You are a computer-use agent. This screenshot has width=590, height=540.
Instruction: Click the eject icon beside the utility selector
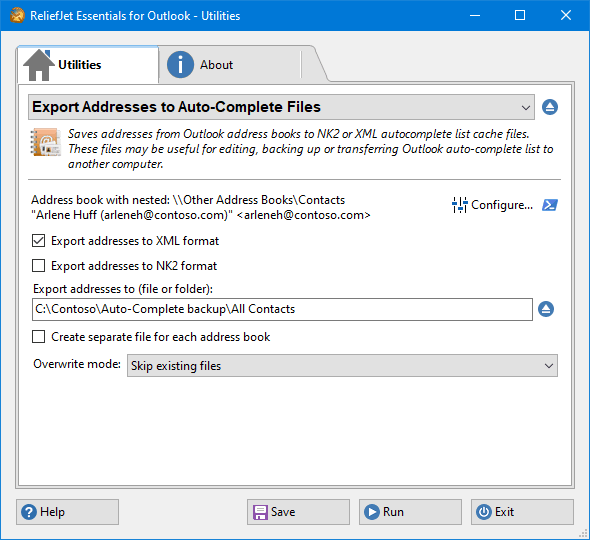click(x=550, y=107)
